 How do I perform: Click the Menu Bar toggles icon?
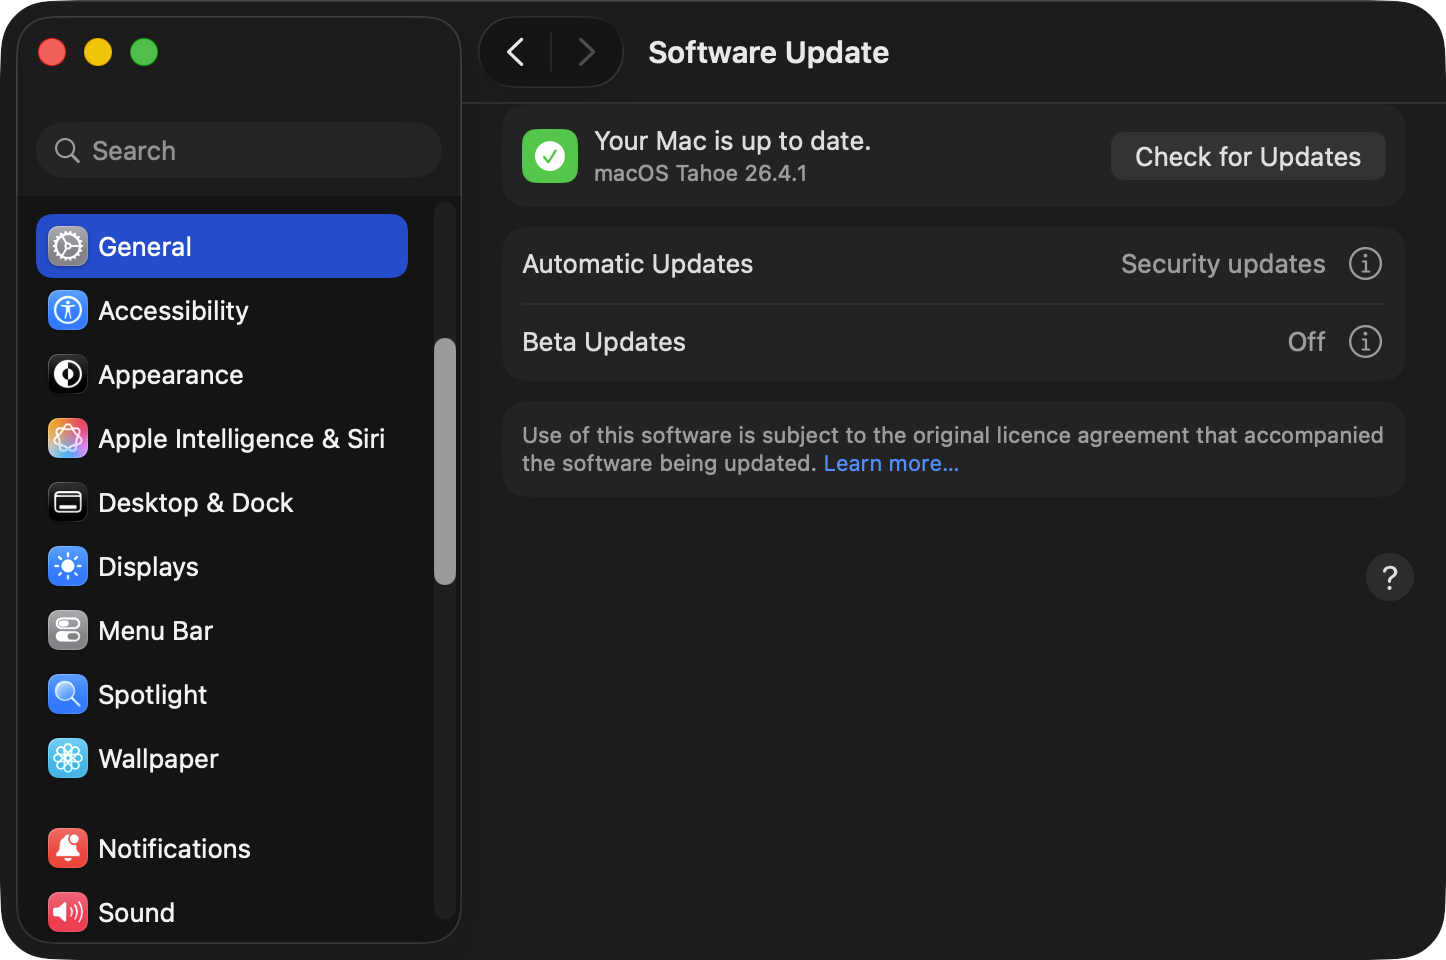point(68,630)
